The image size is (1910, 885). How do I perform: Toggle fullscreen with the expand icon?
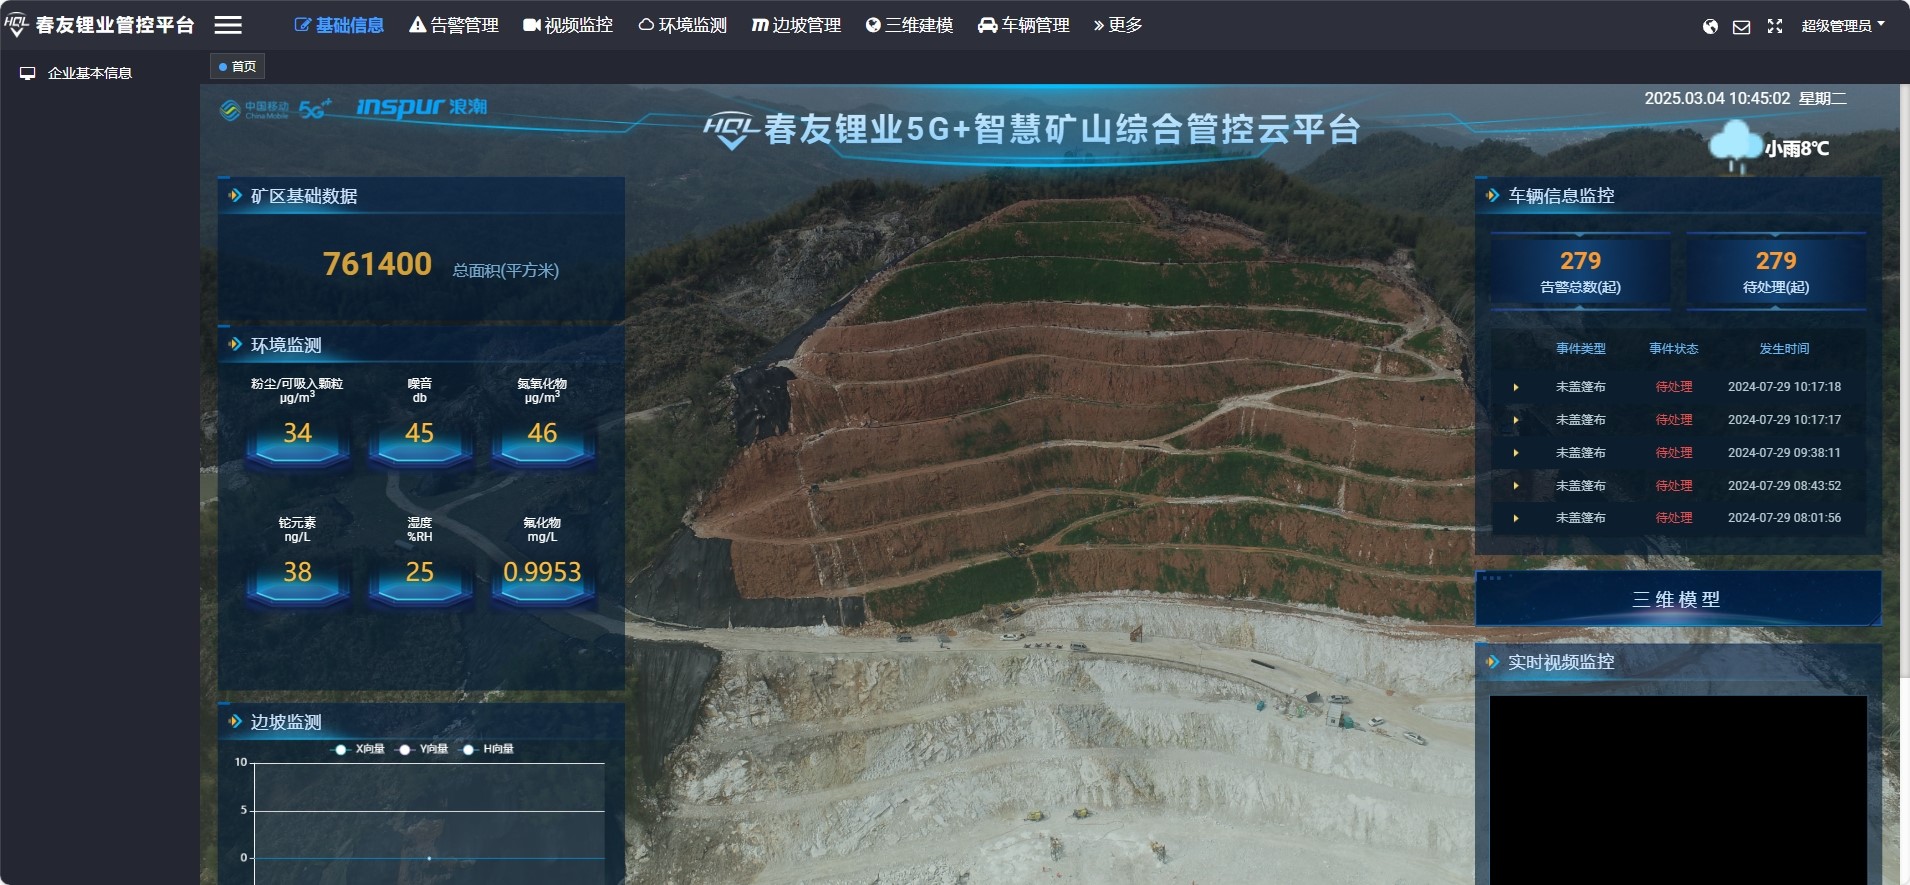[1775, 26]
